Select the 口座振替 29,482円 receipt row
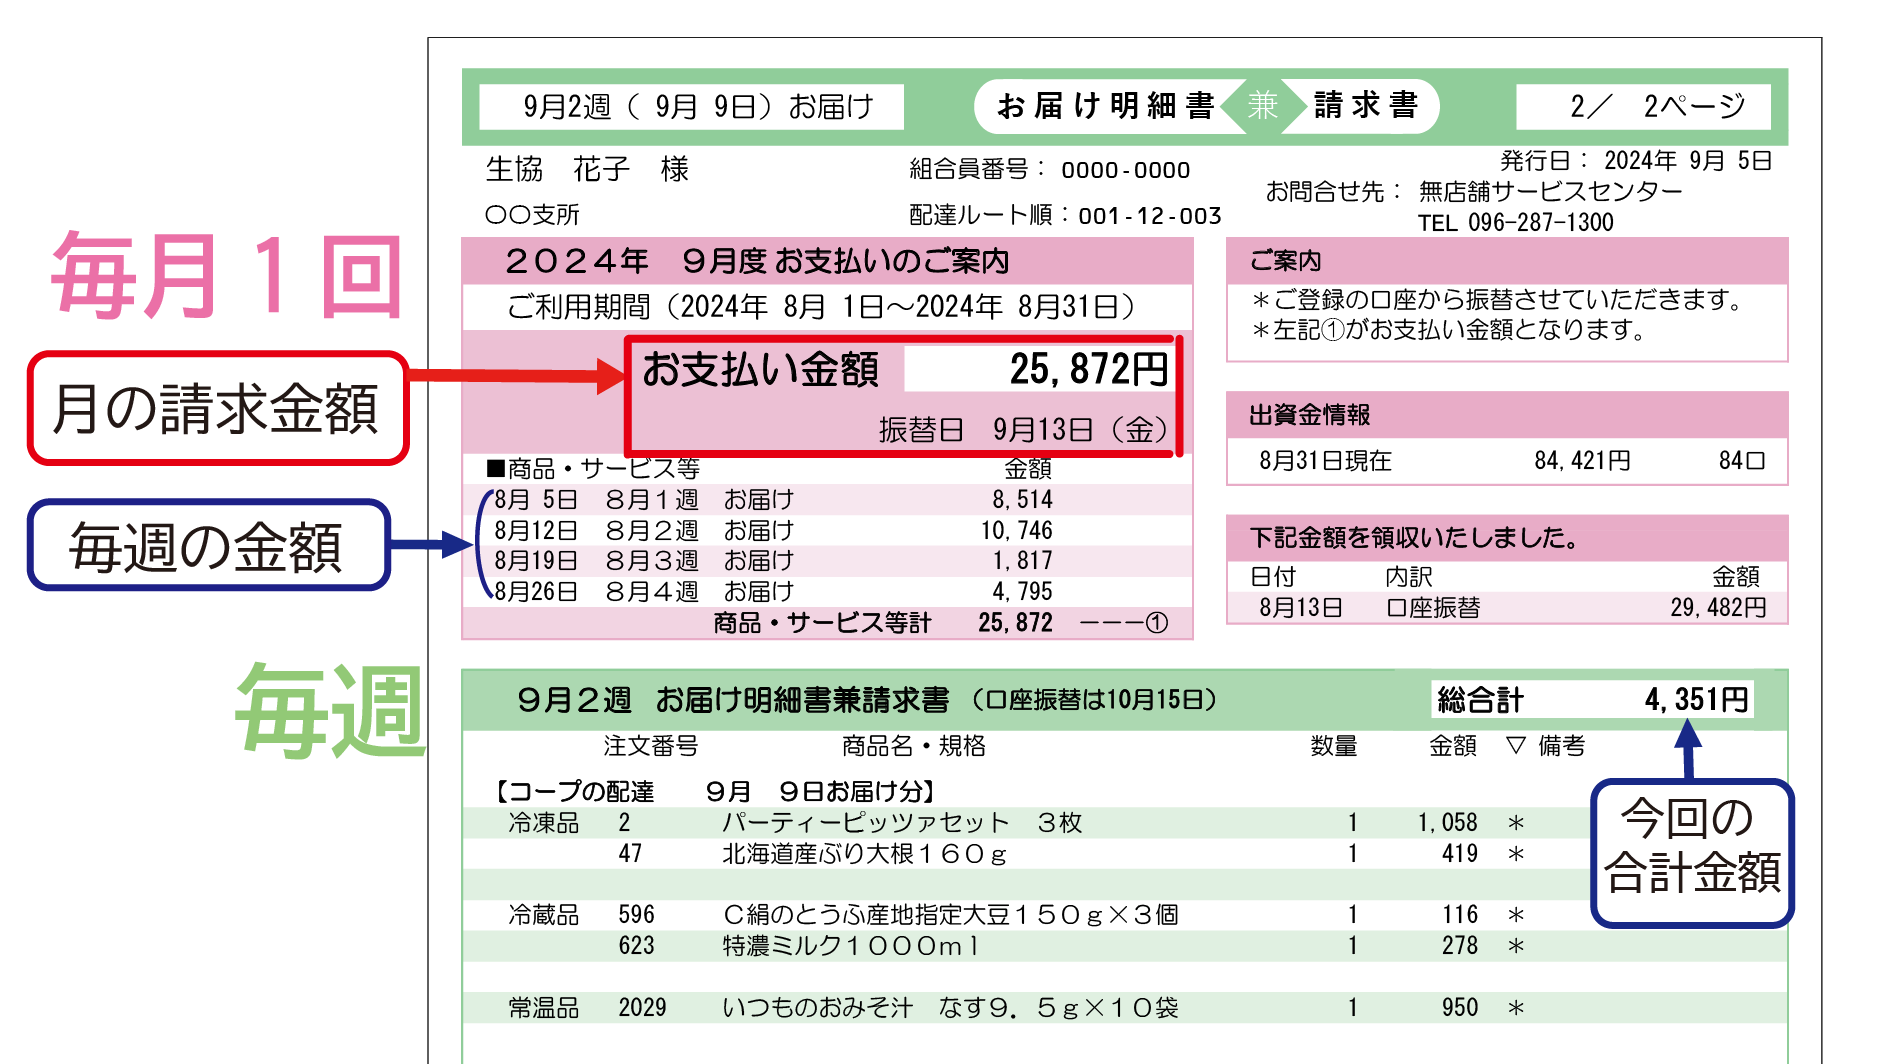Screen dimensions: 1884x1064 click(x=1500, y=606)
